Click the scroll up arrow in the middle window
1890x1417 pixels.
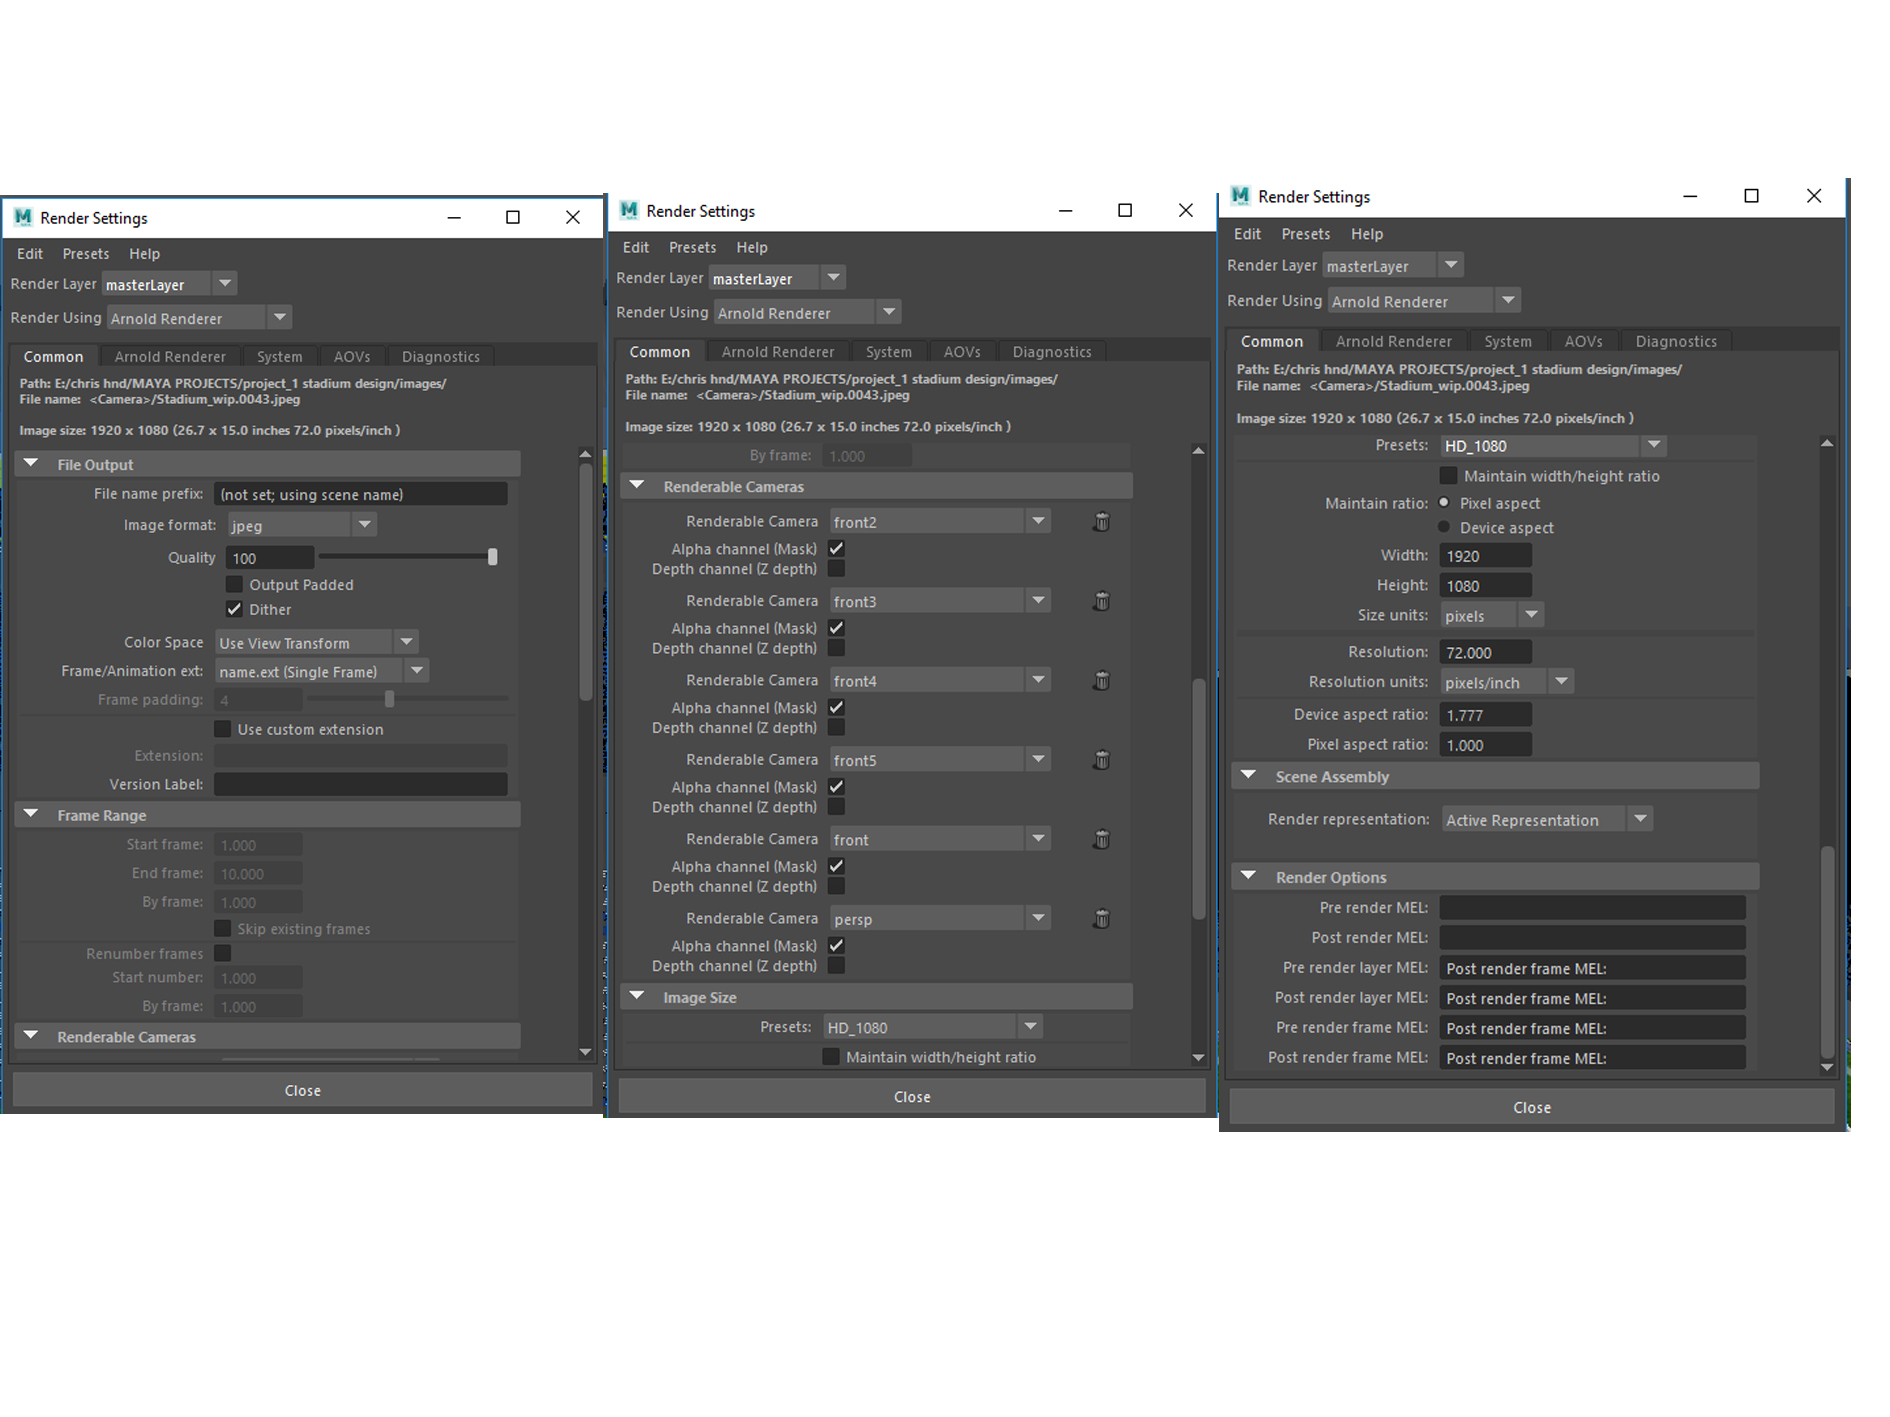tap(1198, 451)
